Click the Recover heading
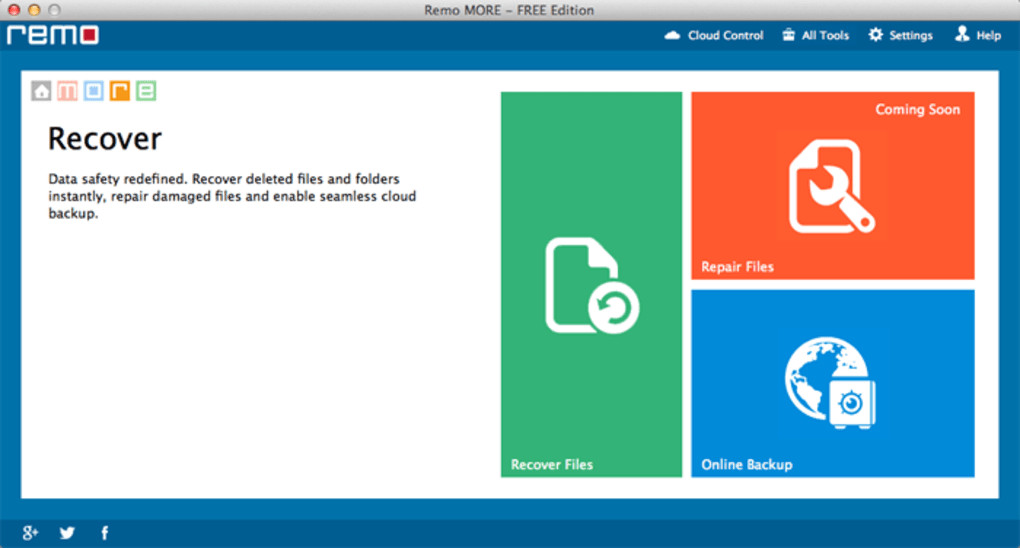The width and height of the screenshot is (1020, 548). point(105,139)
